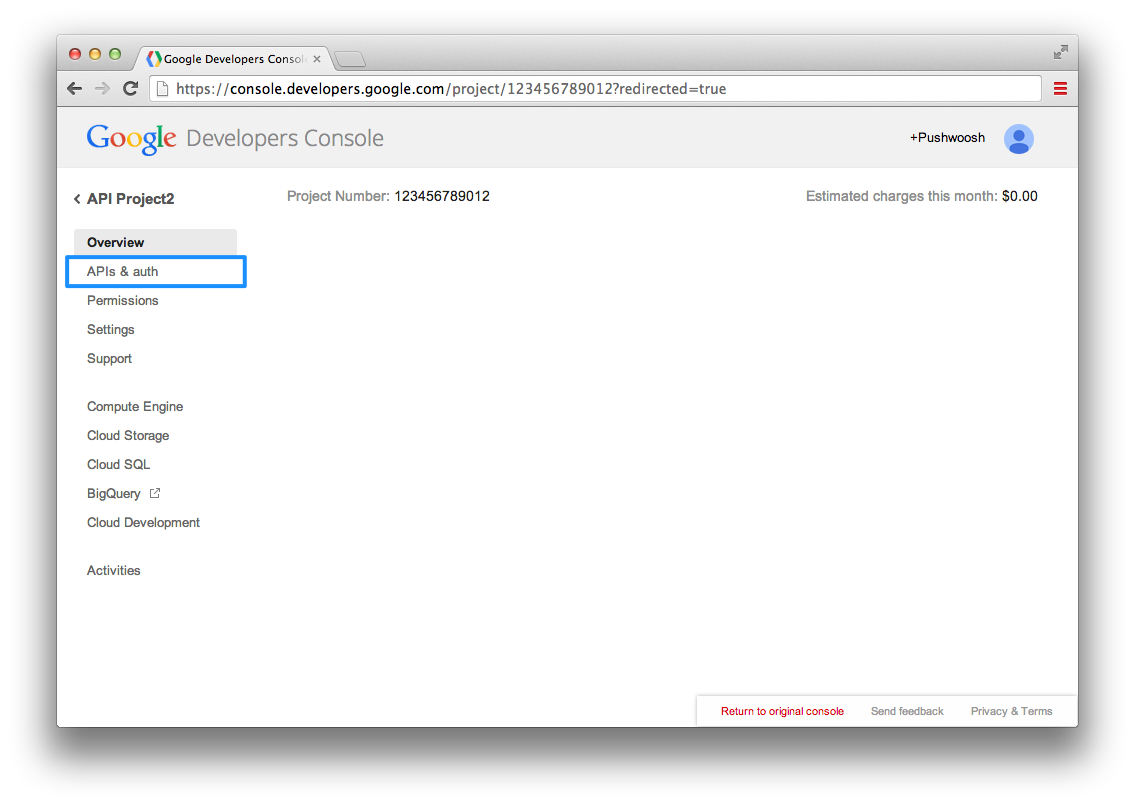The width and height of the screenshot is (1135, 806).
Task: Open Permissions in the sidebar
Action: [122, 301]
